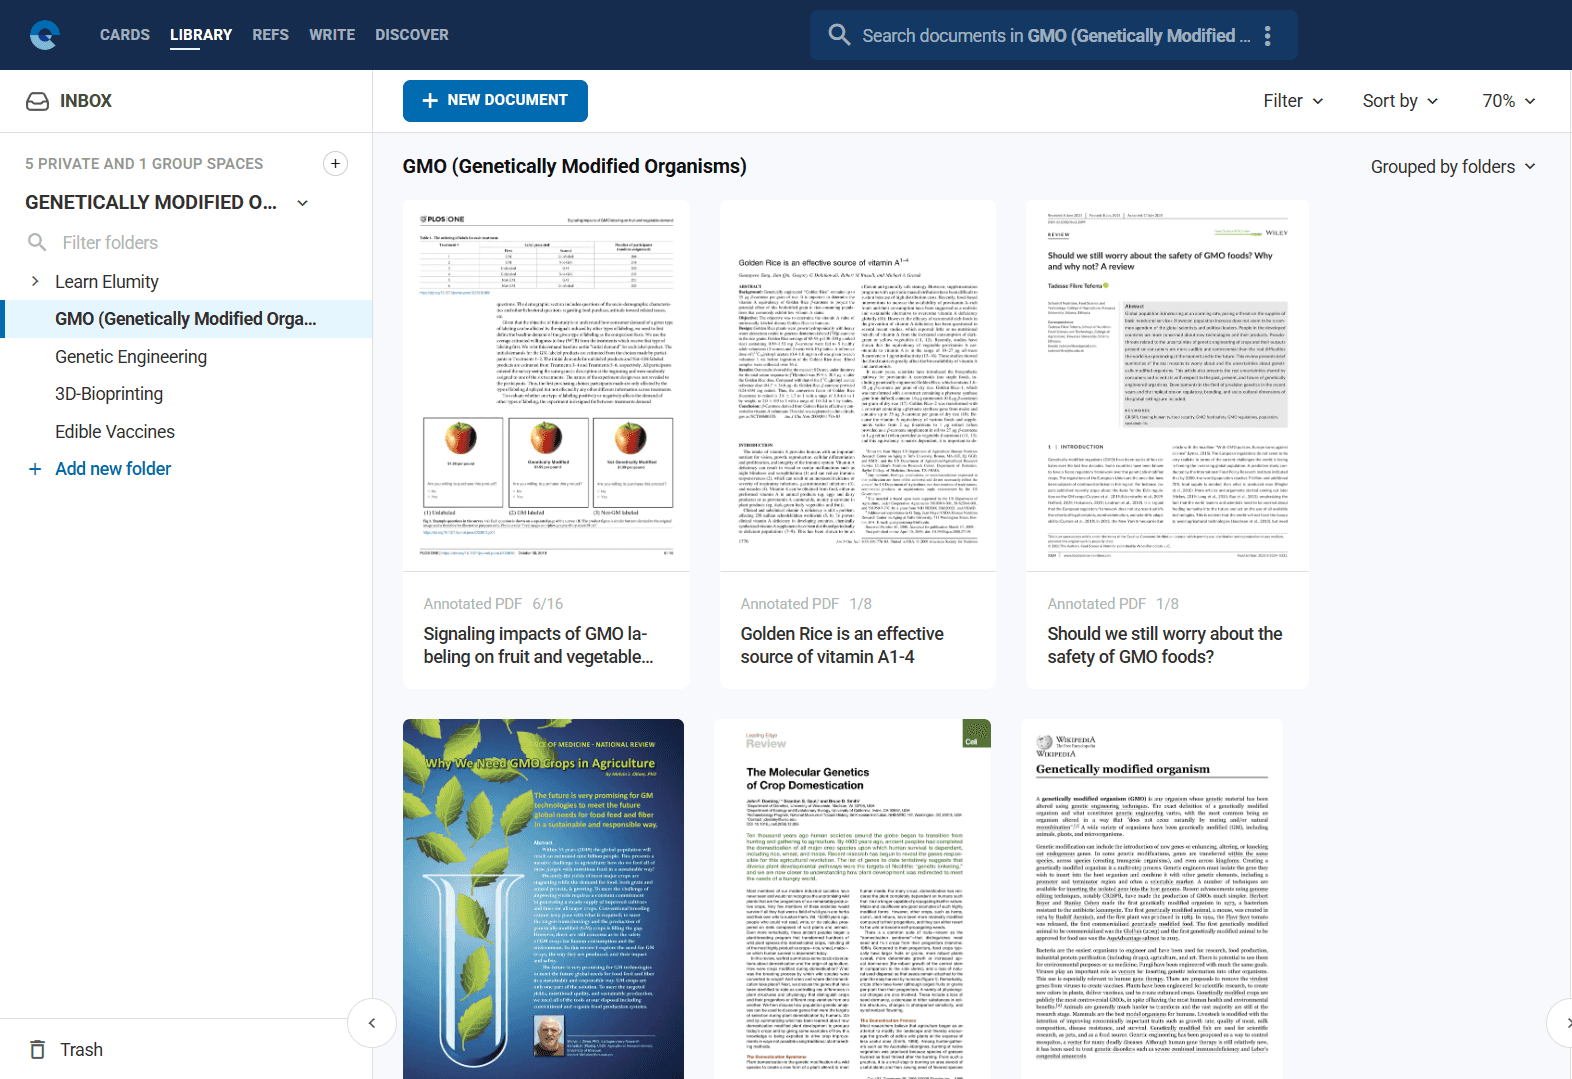Viewport: 1572px width, 1079px height.
Task: Click Add new folder link
Action: pyautogui.click(x=112, y=469)
